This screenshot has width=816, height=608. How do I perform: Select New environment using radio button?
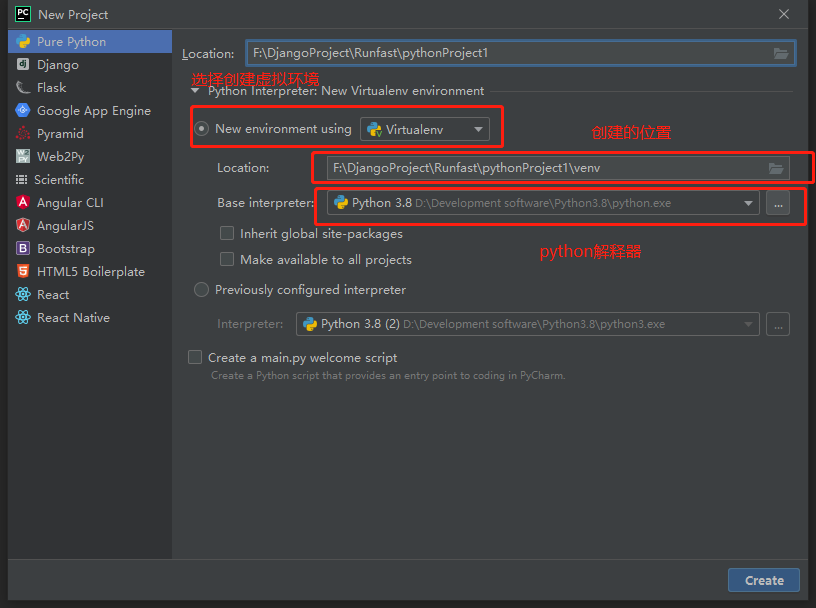[x=201, y=128]
